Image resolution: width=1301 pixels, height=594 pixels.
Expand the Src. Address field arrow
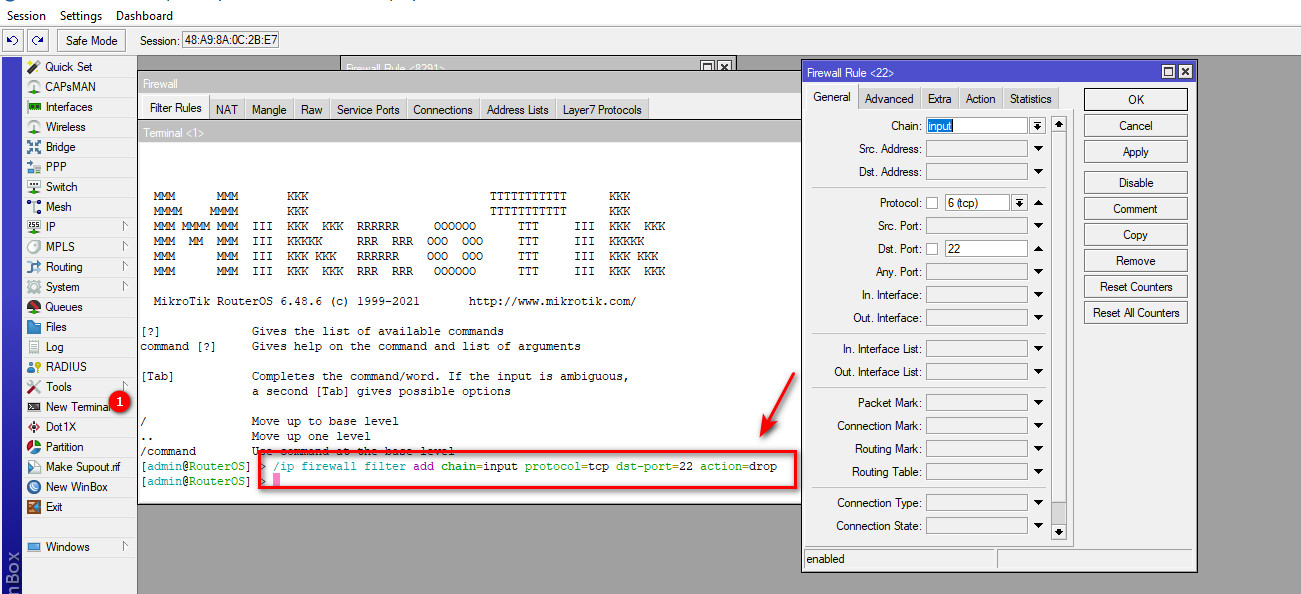coord(1038,149)
